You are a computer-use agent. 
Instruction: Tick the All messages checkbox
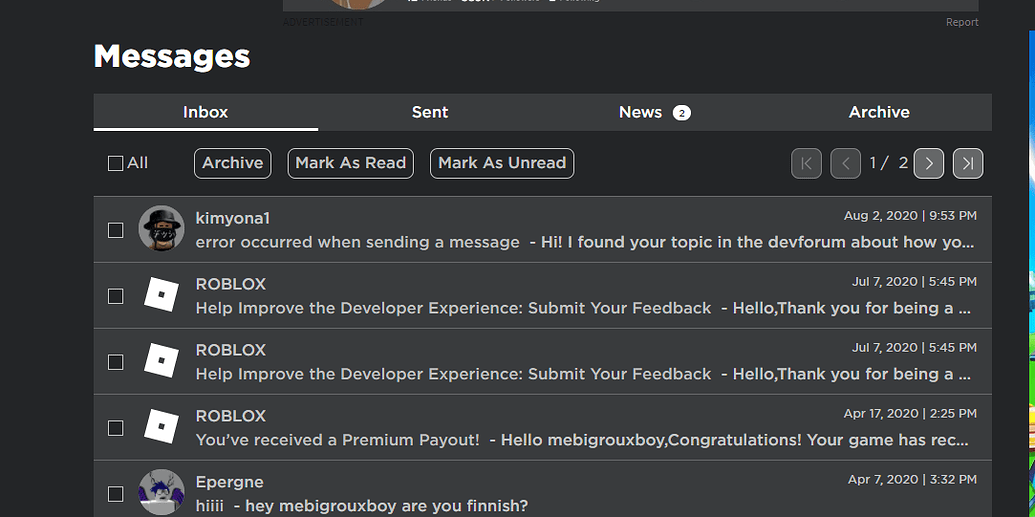(116, 163)
